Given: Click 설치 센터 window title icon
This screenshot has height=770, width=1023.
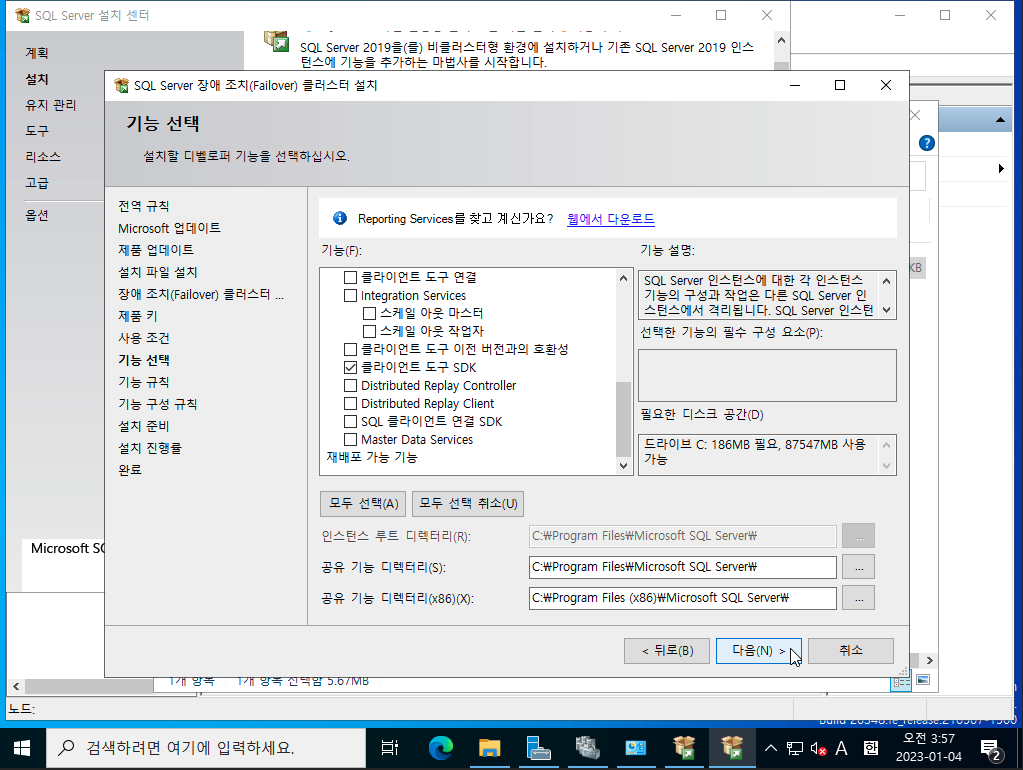Looking at the screenshot, I should point(22,15).
